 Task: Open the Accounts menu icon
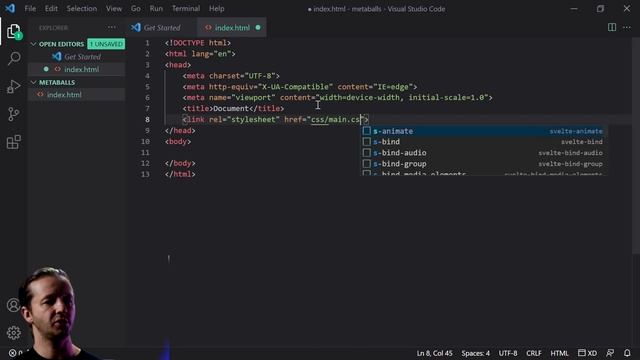coord(13,305)
